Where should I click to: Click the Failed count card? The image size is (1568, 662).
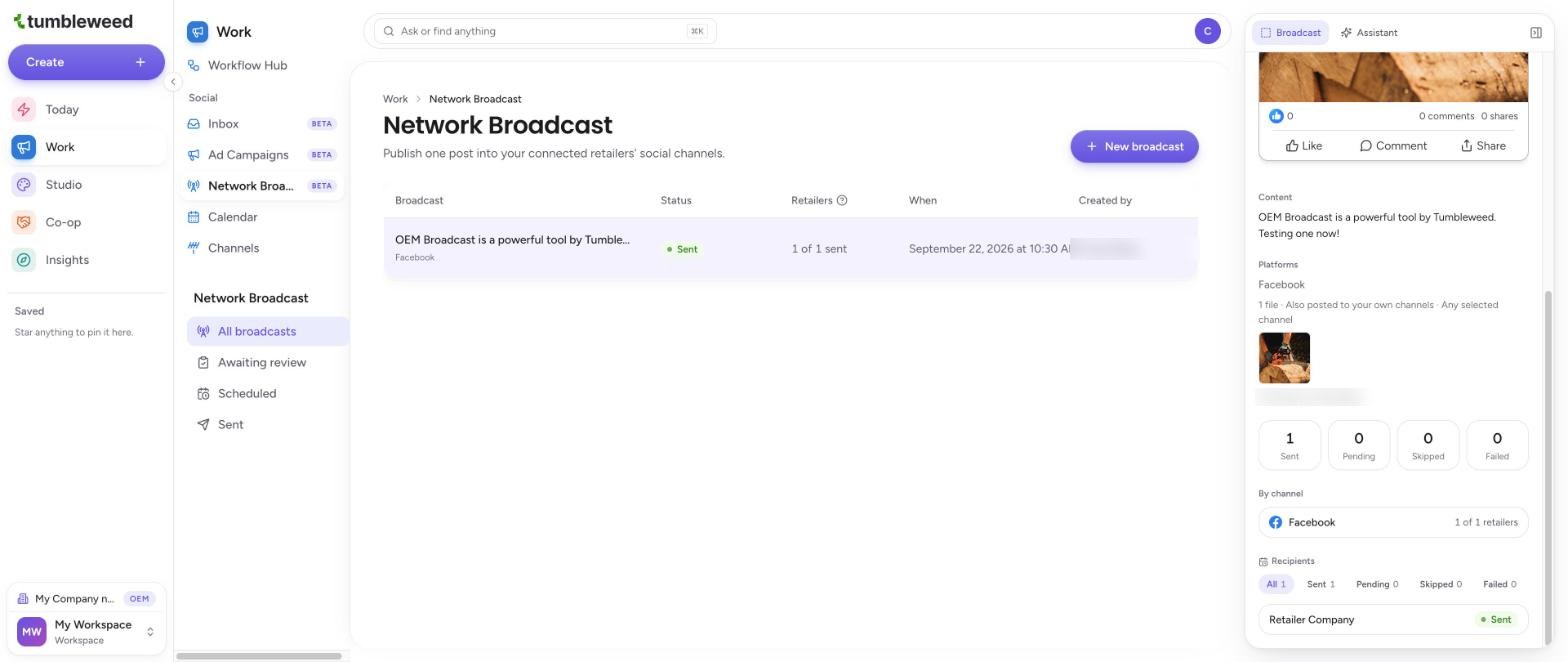click(1497, 445)
